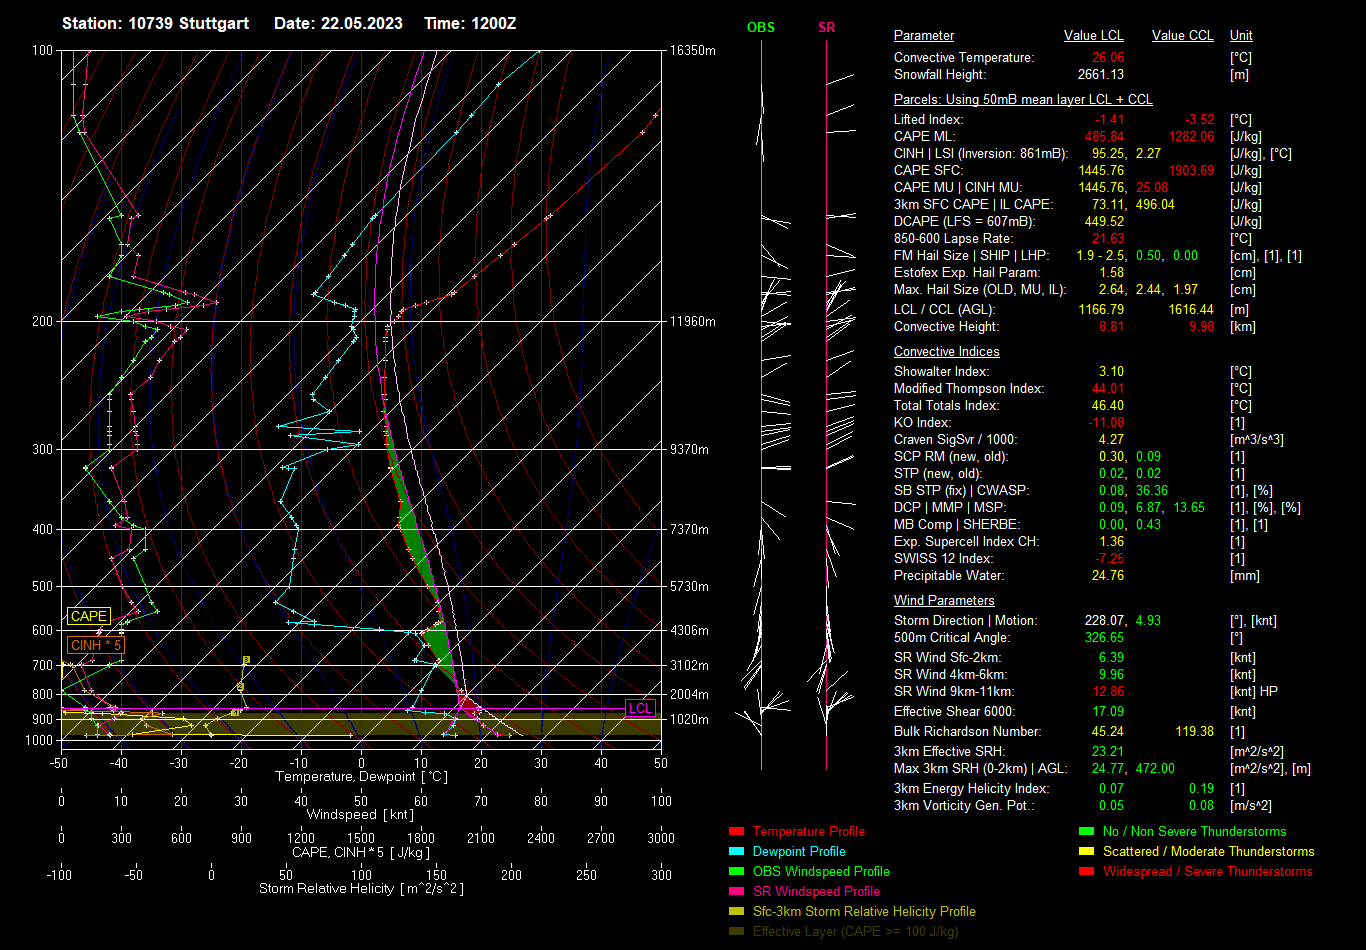Click the Date: 22.05.2023 text
Image resolution: width=1366 pixels, height=950 pixels.
338,23
